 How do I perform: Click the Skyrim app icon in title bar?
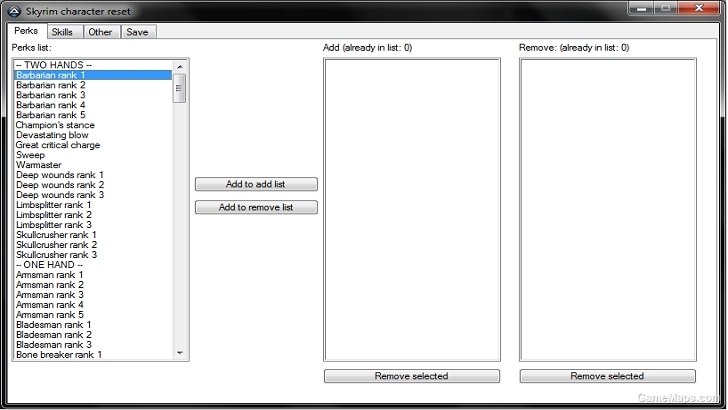(13, 11)
